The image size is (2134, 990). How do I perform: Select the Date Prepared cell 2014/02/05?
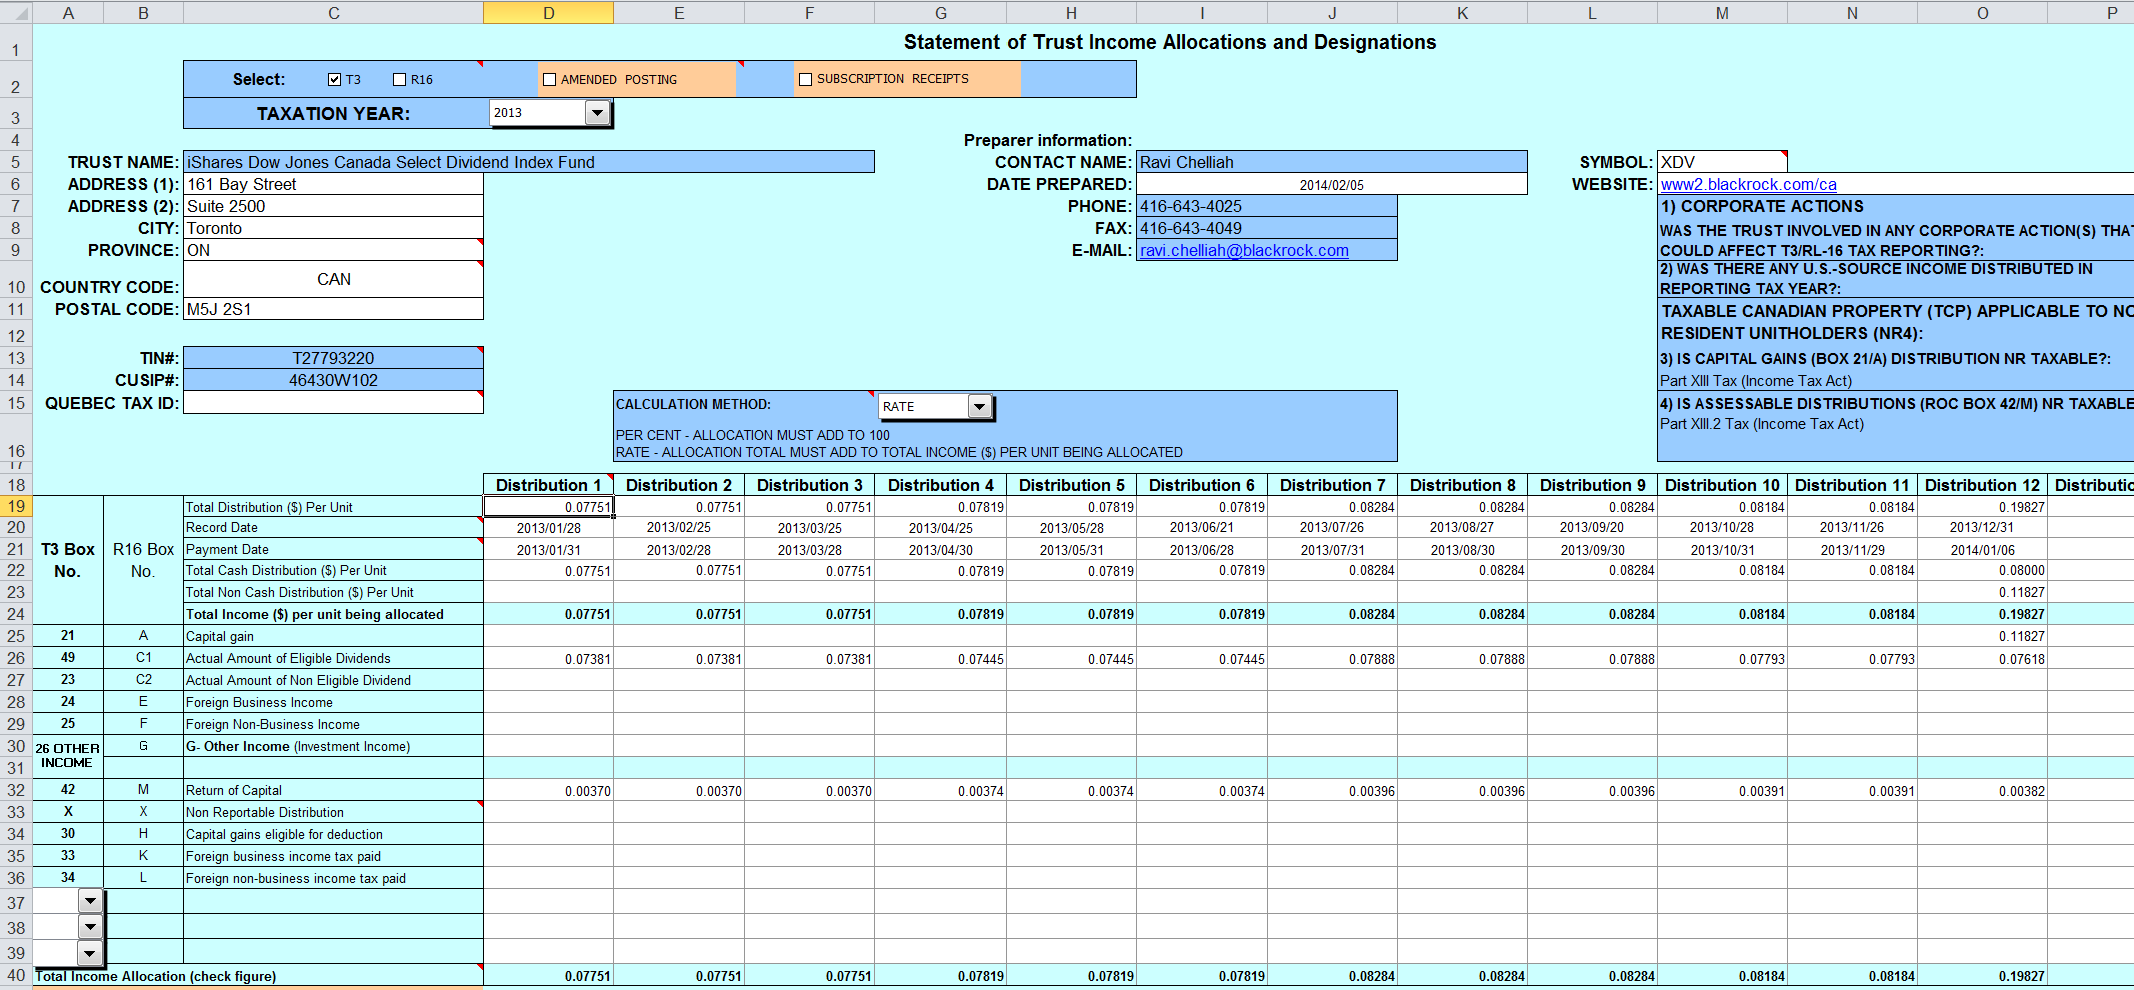1332,184
